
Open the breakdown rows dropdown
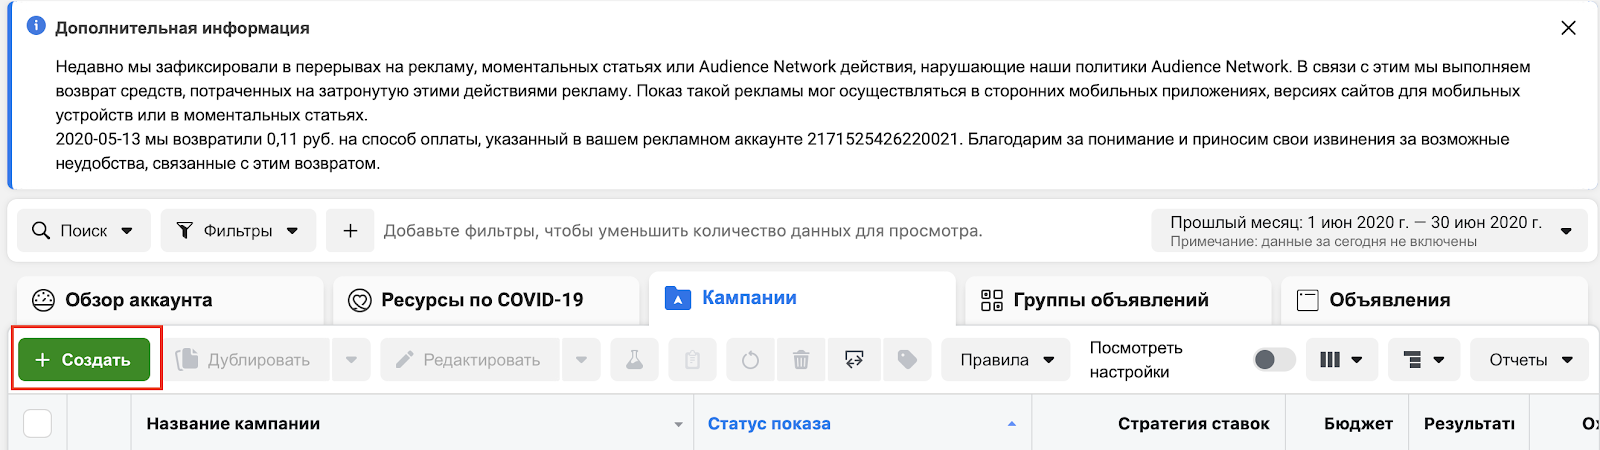pos(1424,360)
